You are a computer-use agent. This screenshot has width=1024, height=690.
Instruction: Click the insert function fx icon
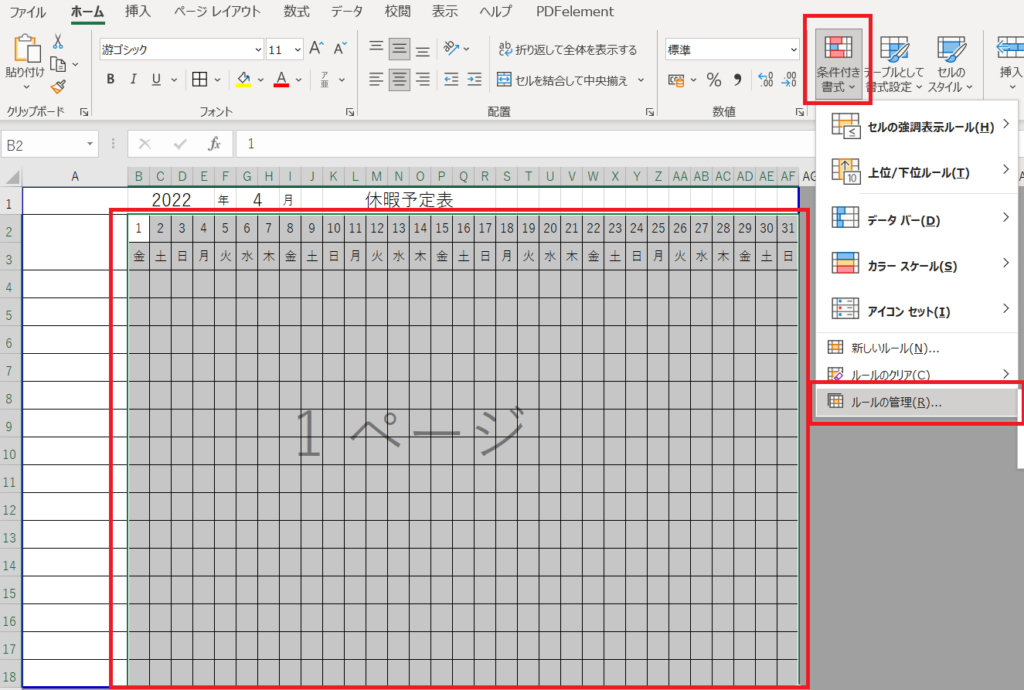(213, 144)
